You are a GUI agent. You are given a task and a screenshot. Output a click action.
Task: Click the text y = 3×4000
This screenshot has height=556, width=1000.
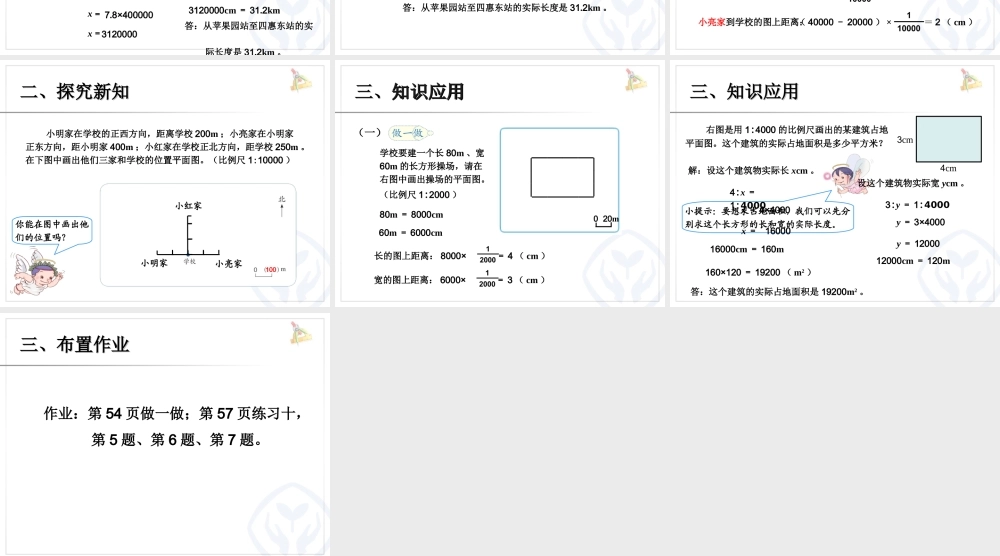coord(920,223)
